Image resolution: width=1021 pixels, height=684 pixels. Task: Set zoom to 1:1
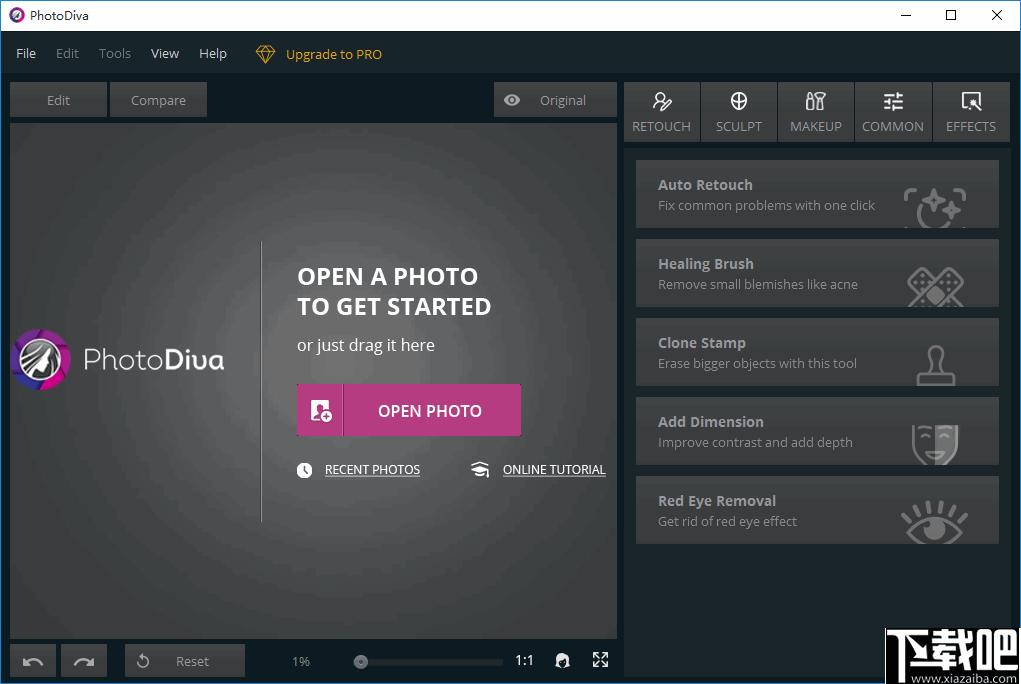pyautogui.click(x=524, y=661)
